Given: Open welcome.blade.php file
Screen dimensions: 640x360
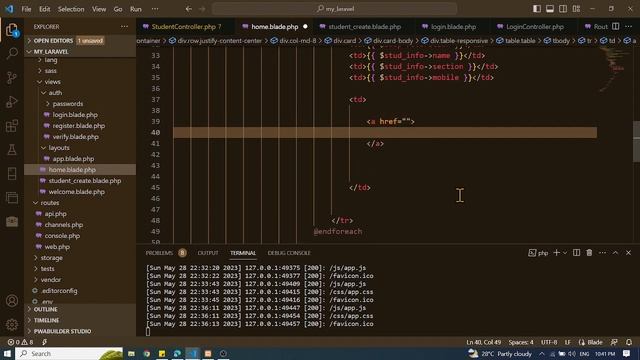Looking at the screenshot, I should 76,192.
